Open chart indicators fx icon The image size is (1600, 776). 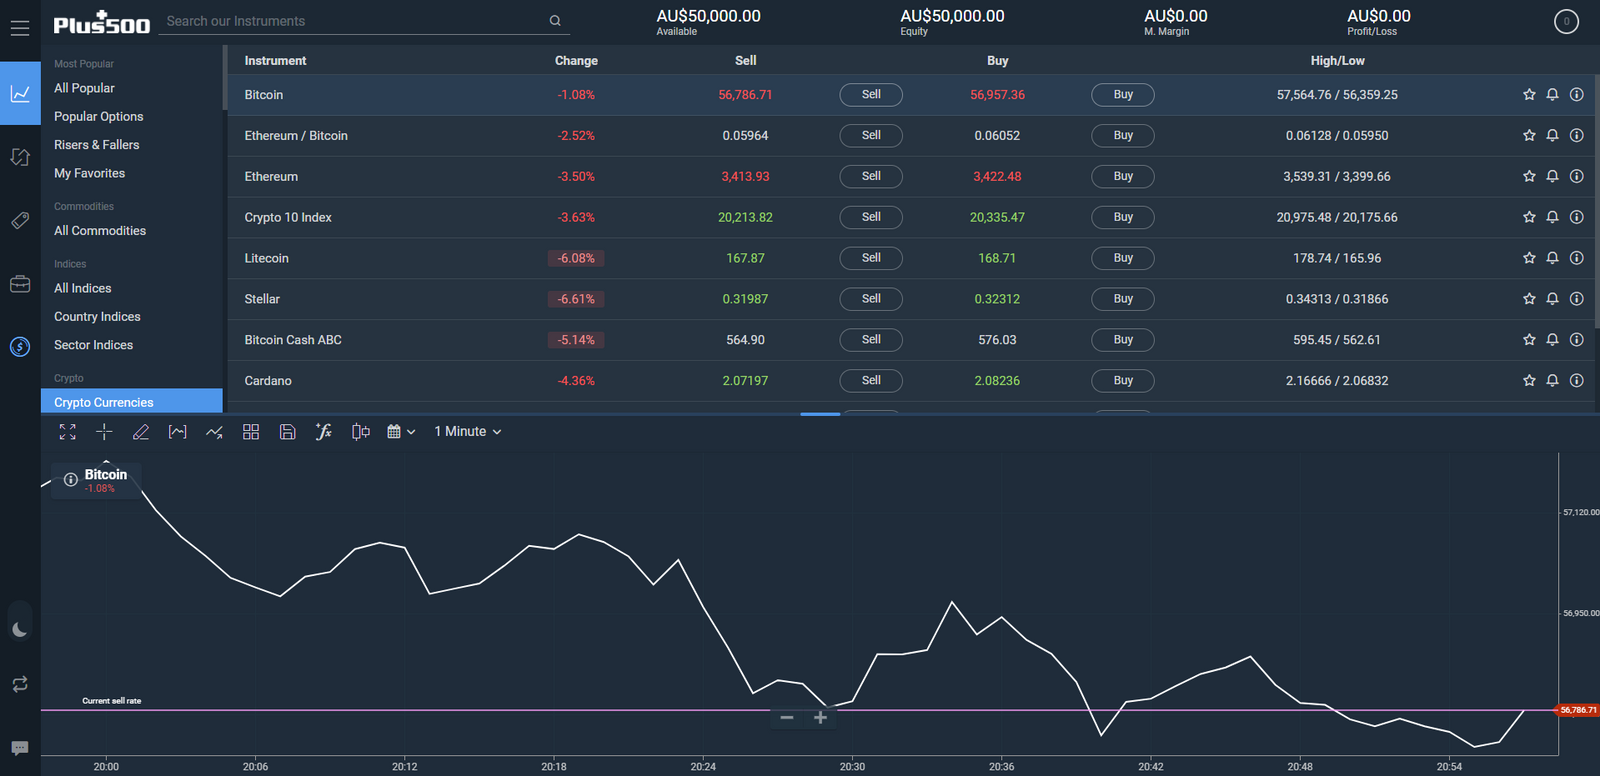324,432
